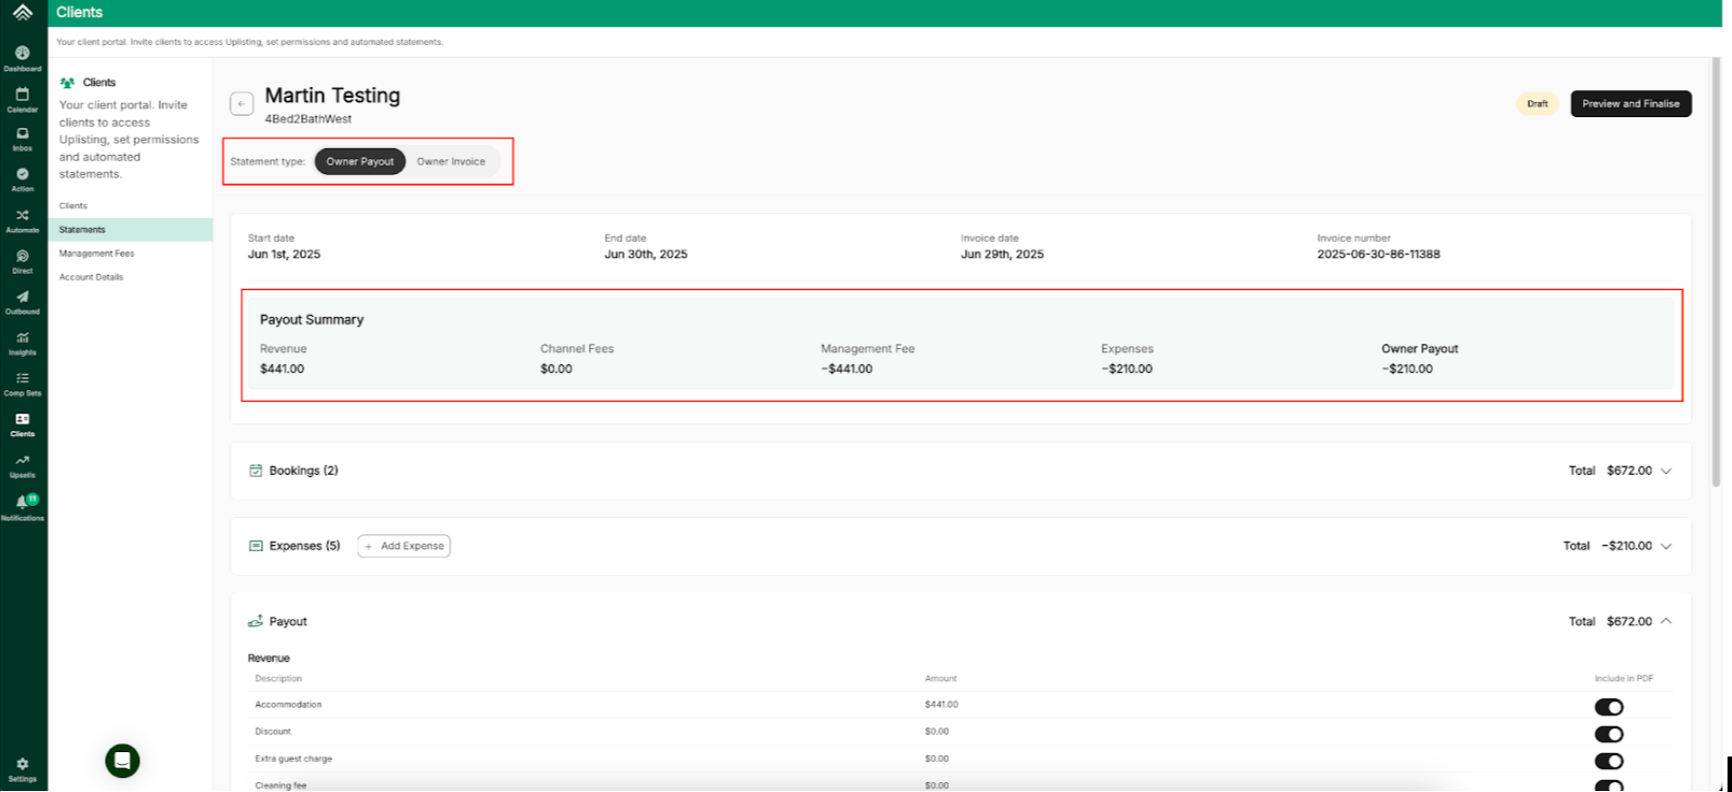
Task: Toggle Discount include in PDF
Action: click(x=1608, y=734)
